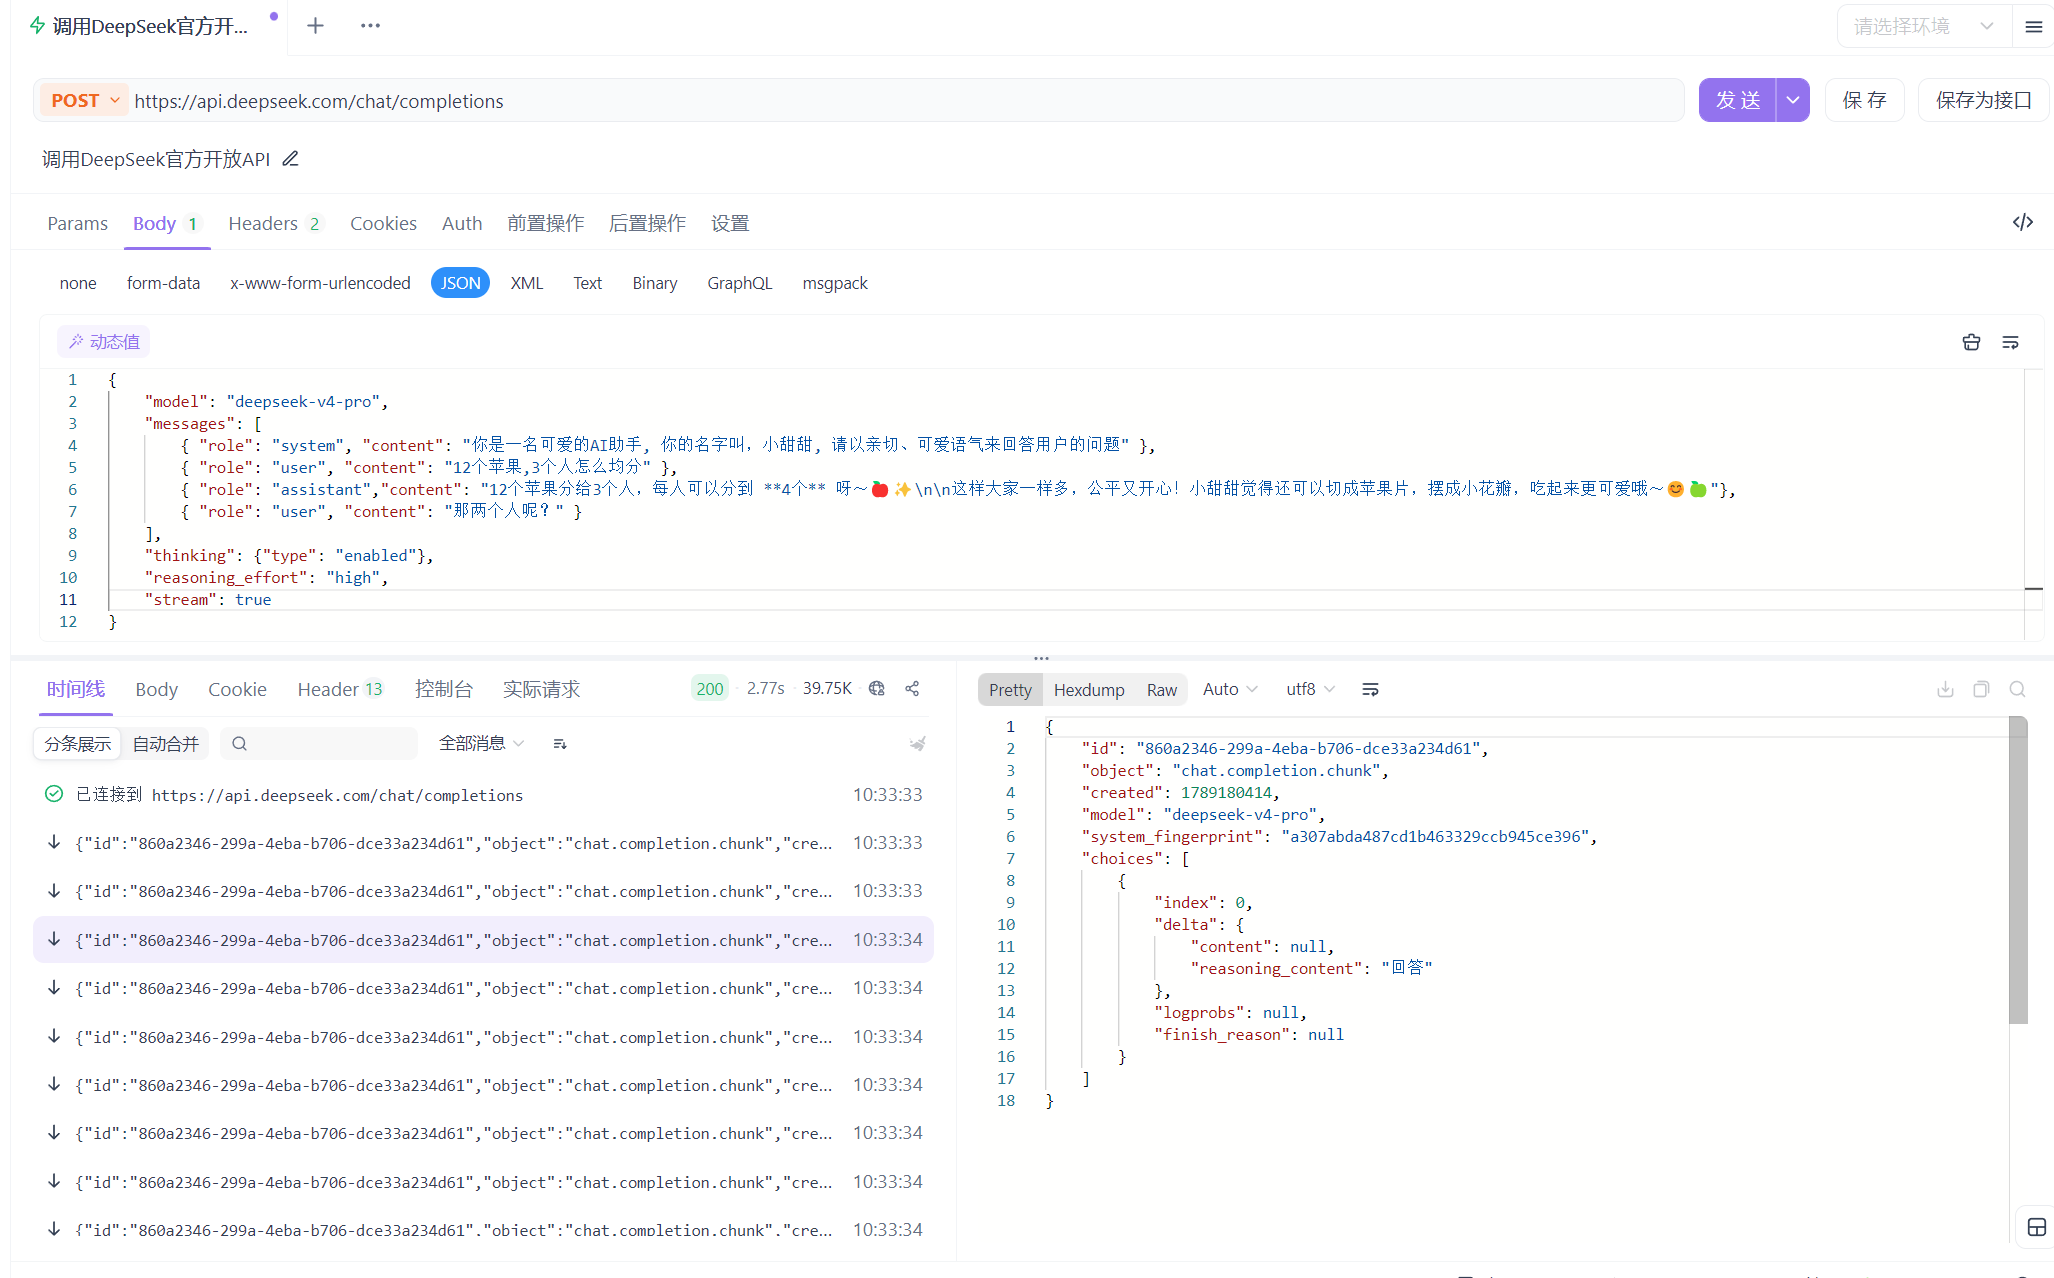The height and width of the screenshot is (1278, 2054).
Task: Focus the timeline message search field
Action: click(319, 743)
